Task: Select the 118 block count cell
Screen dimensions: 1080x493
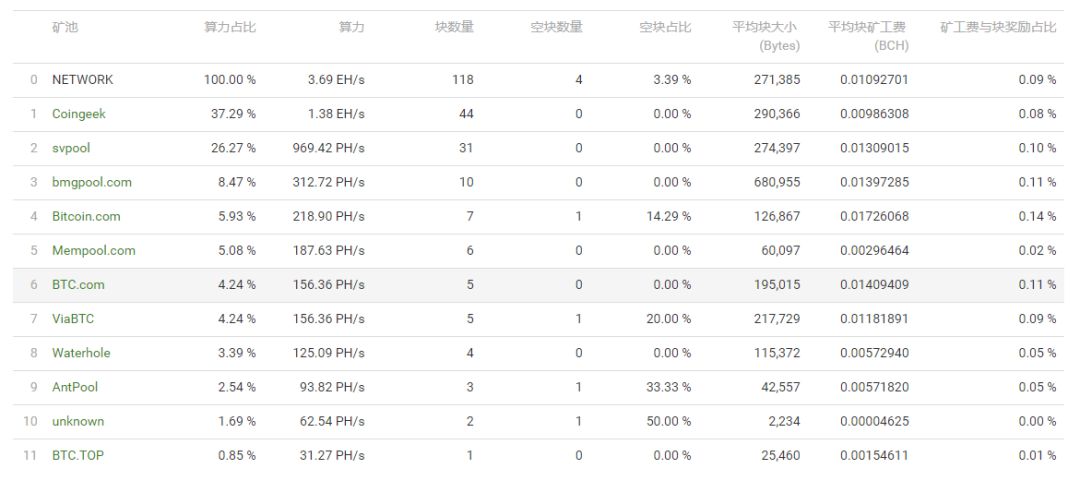Action: (x=463, y=80)
